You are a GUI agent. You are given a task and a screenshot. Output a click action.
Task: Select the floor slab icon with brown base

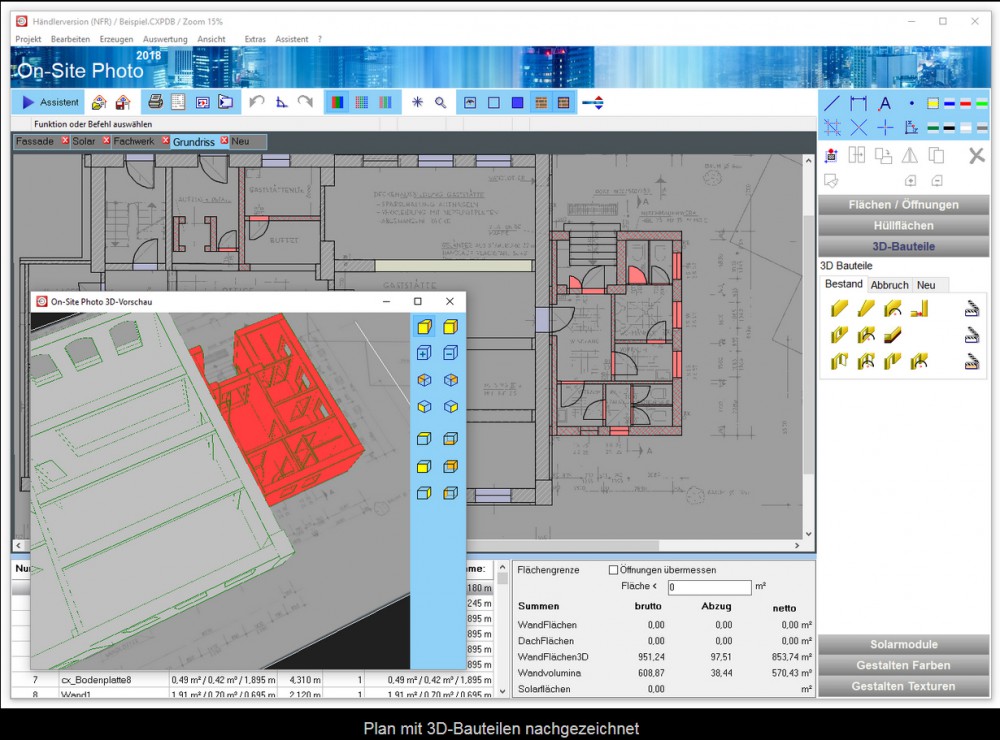point(892,336)
